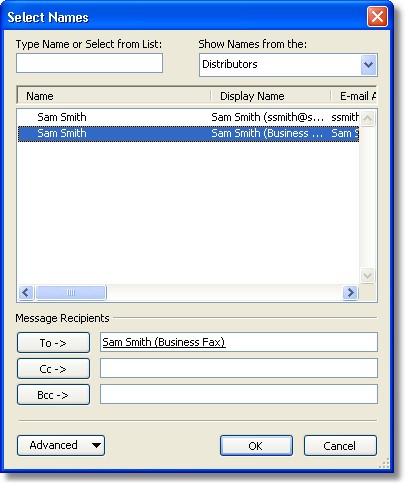Click the Display Name column header

pyautogui.click(x=271, y=96)
